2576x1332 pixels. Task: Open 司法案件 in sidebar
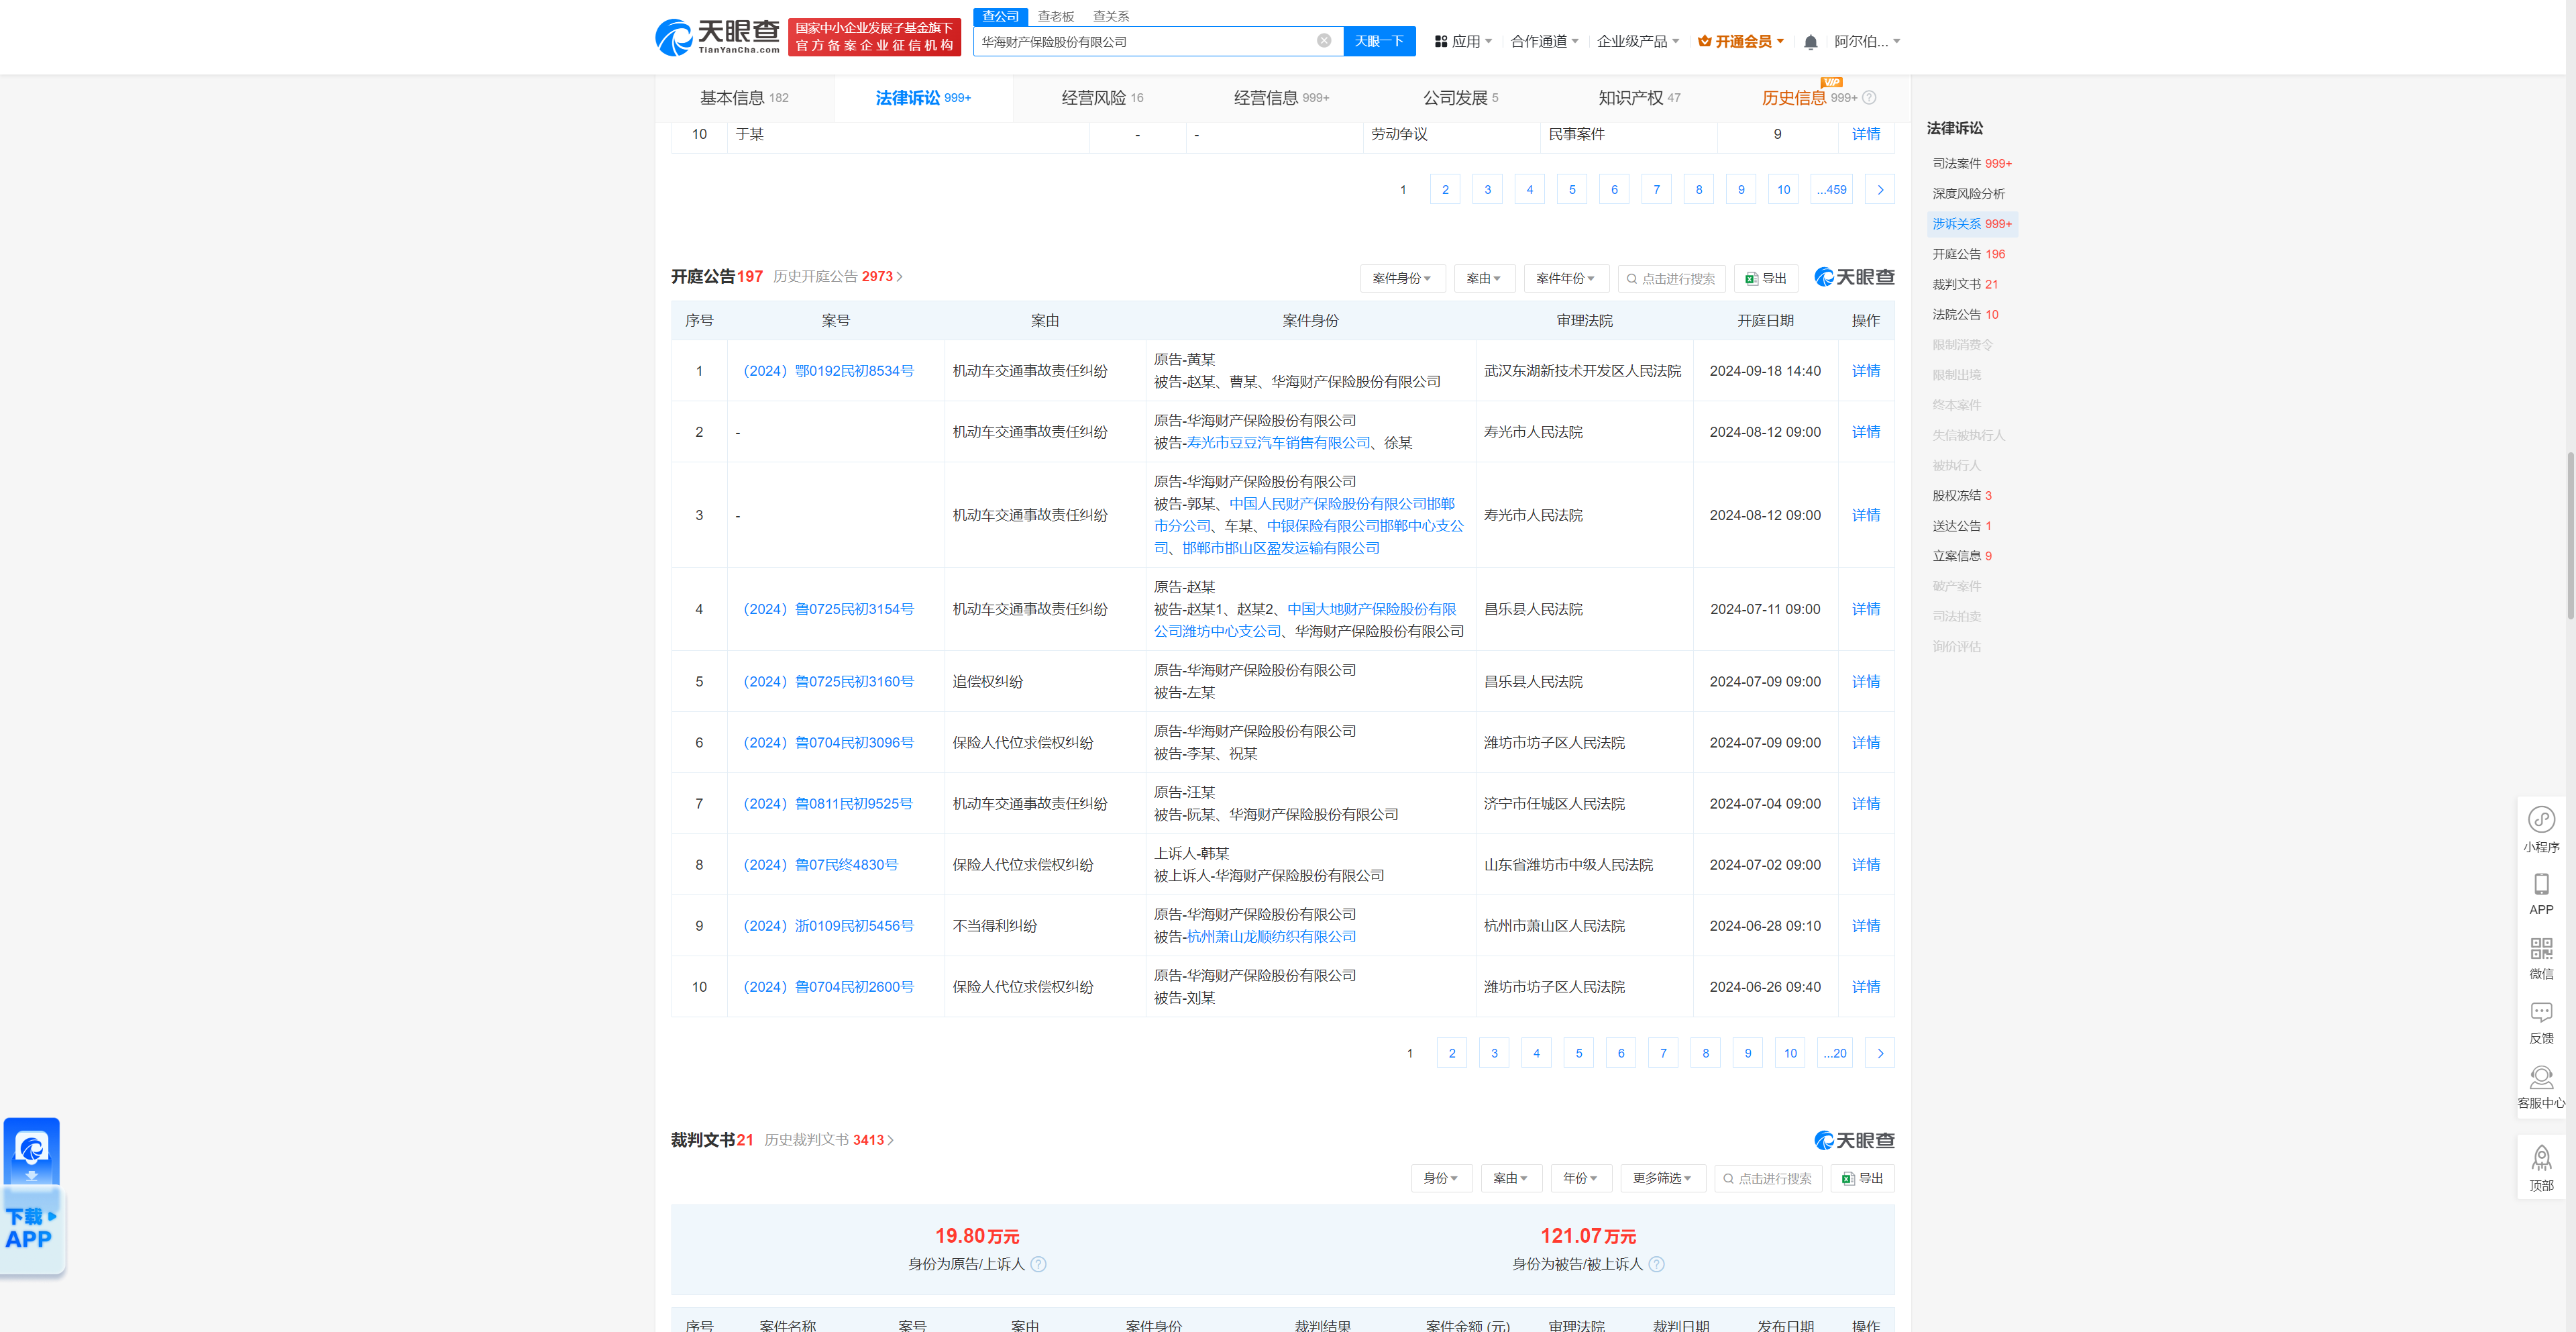coord(1971,164)
